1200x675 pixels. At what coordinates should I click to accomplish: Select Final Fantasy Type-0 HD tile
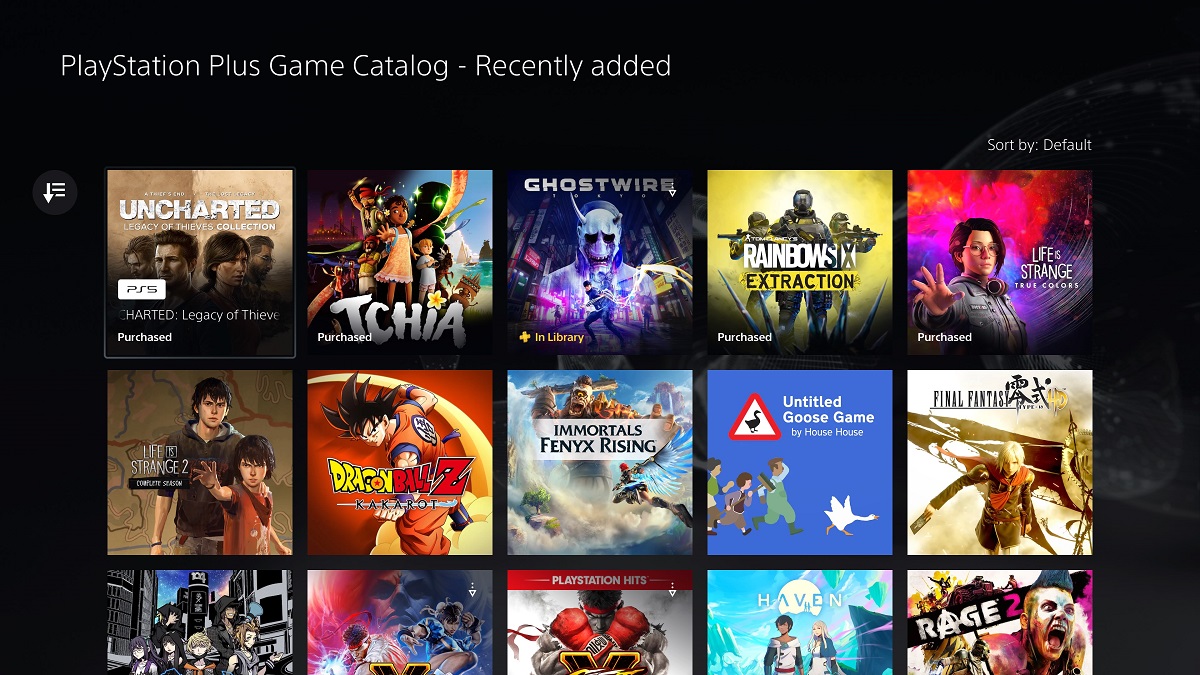coord(1000,462)
